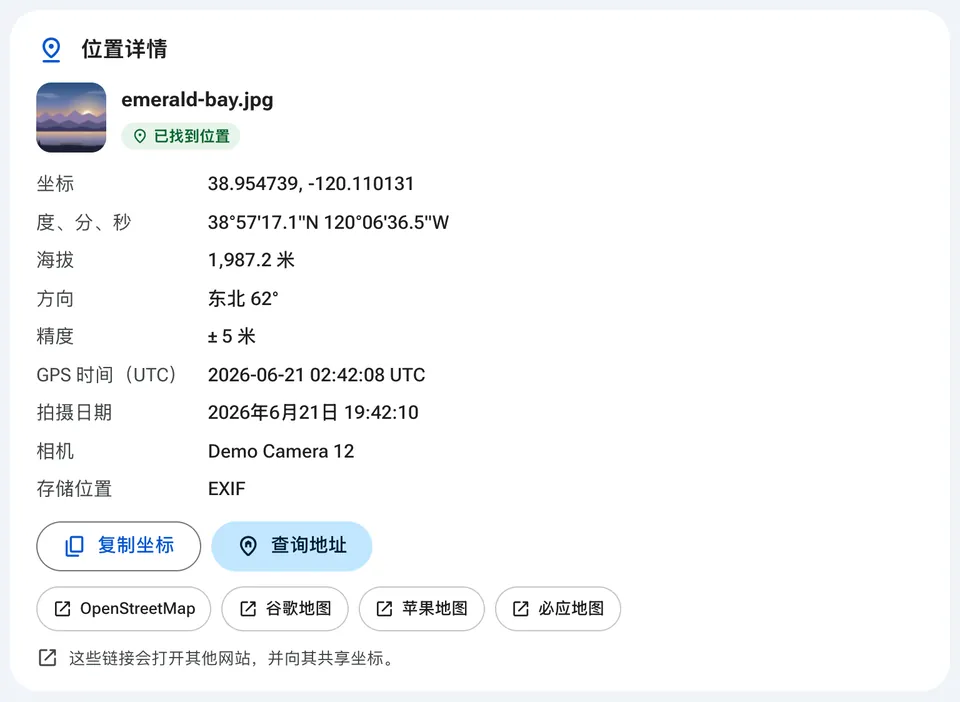Click external-link icon on 谷歌地图 button

click(248, 608)
